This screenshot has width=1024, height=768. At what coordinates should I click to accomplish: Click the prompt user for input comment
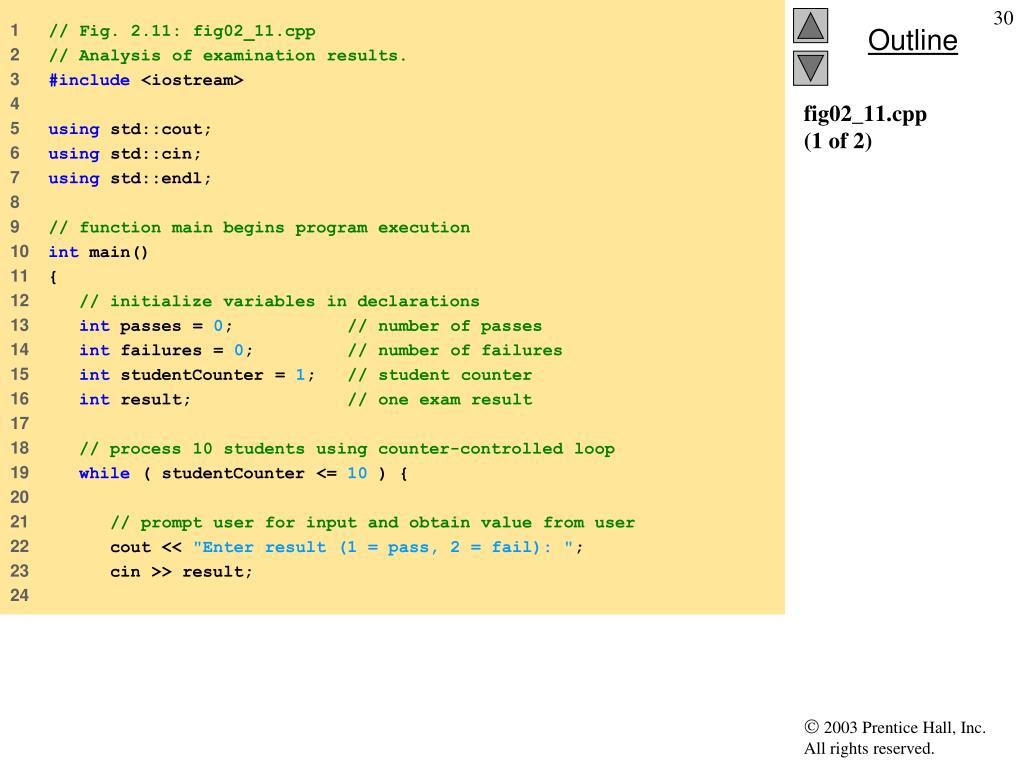click(x=373, y=522)
